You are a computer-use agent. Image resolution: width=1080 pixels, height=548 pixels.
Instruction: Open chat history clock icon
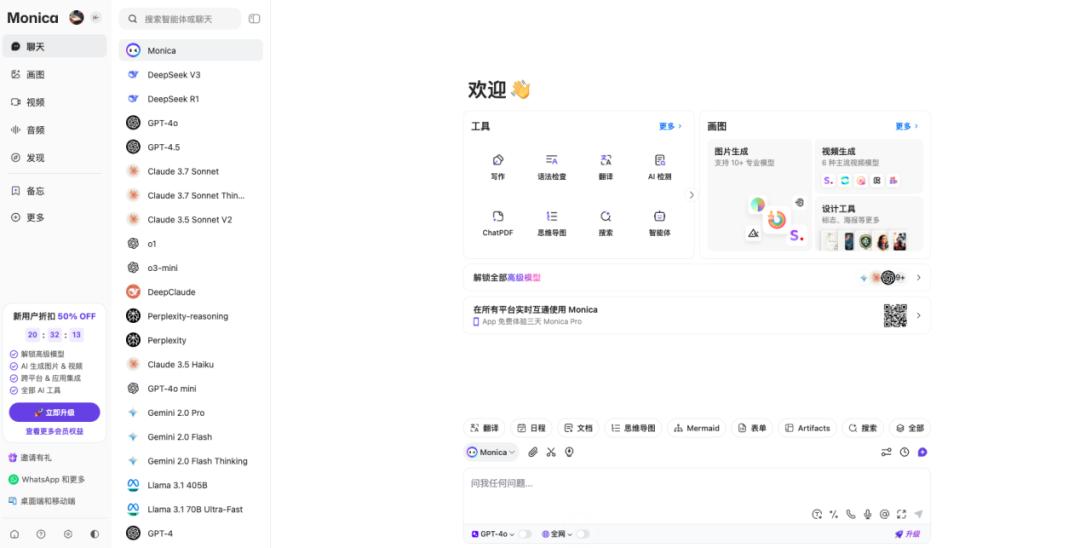pos(904,452)
